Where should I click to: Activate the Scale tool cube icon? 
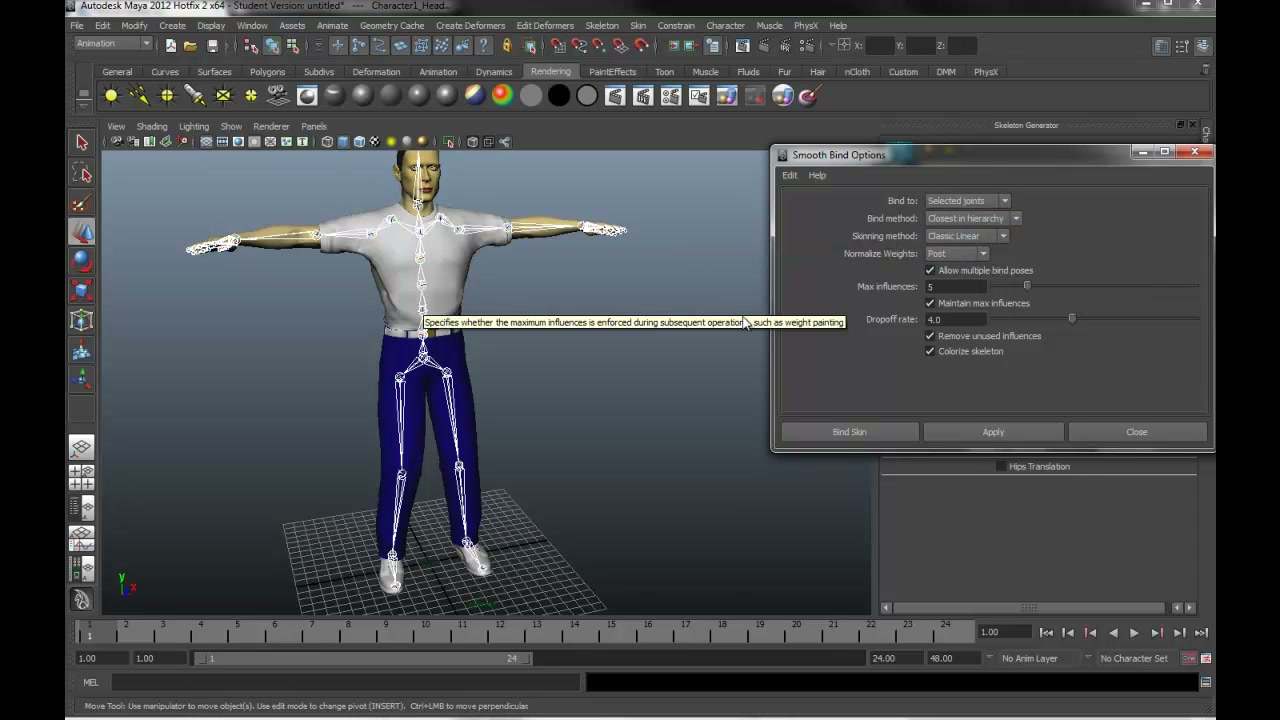coord(82,291)
